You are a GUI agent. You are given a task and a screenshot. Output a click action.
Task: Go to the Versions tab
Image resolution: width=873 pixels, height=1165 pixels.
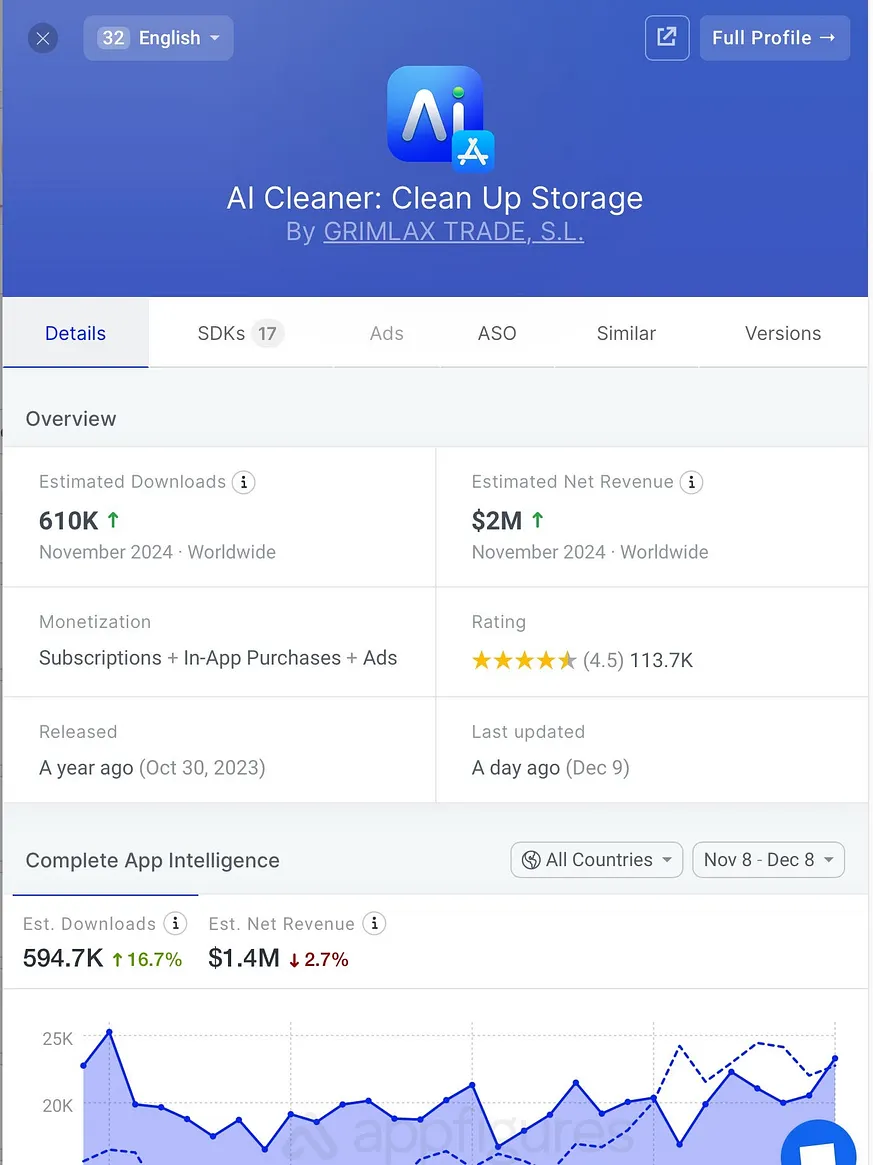[783, 334]
